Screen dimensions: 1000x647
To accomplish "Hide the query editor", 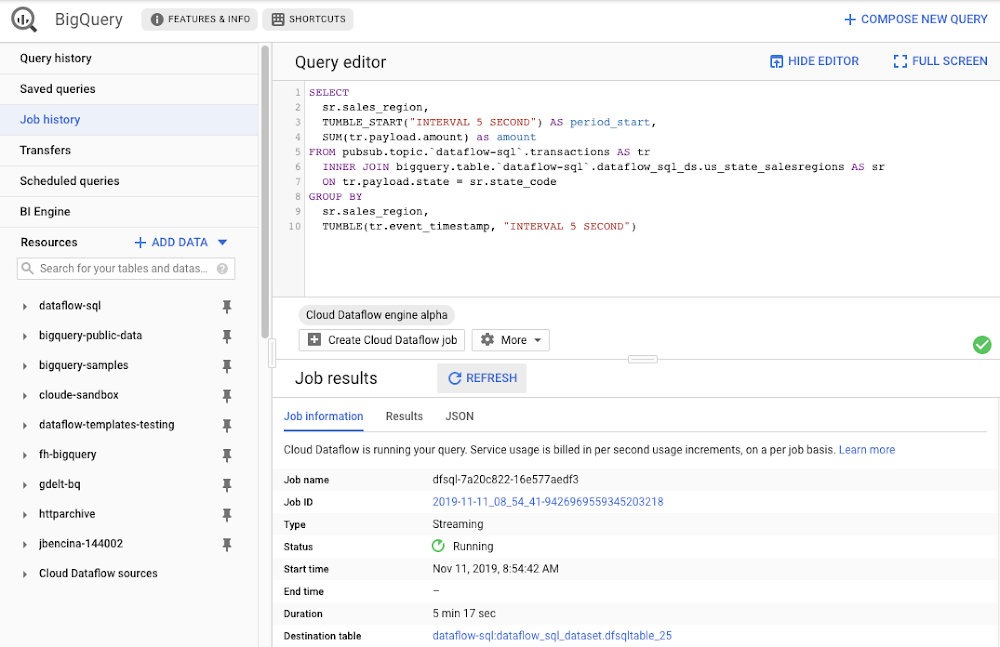I will point(814,61).
